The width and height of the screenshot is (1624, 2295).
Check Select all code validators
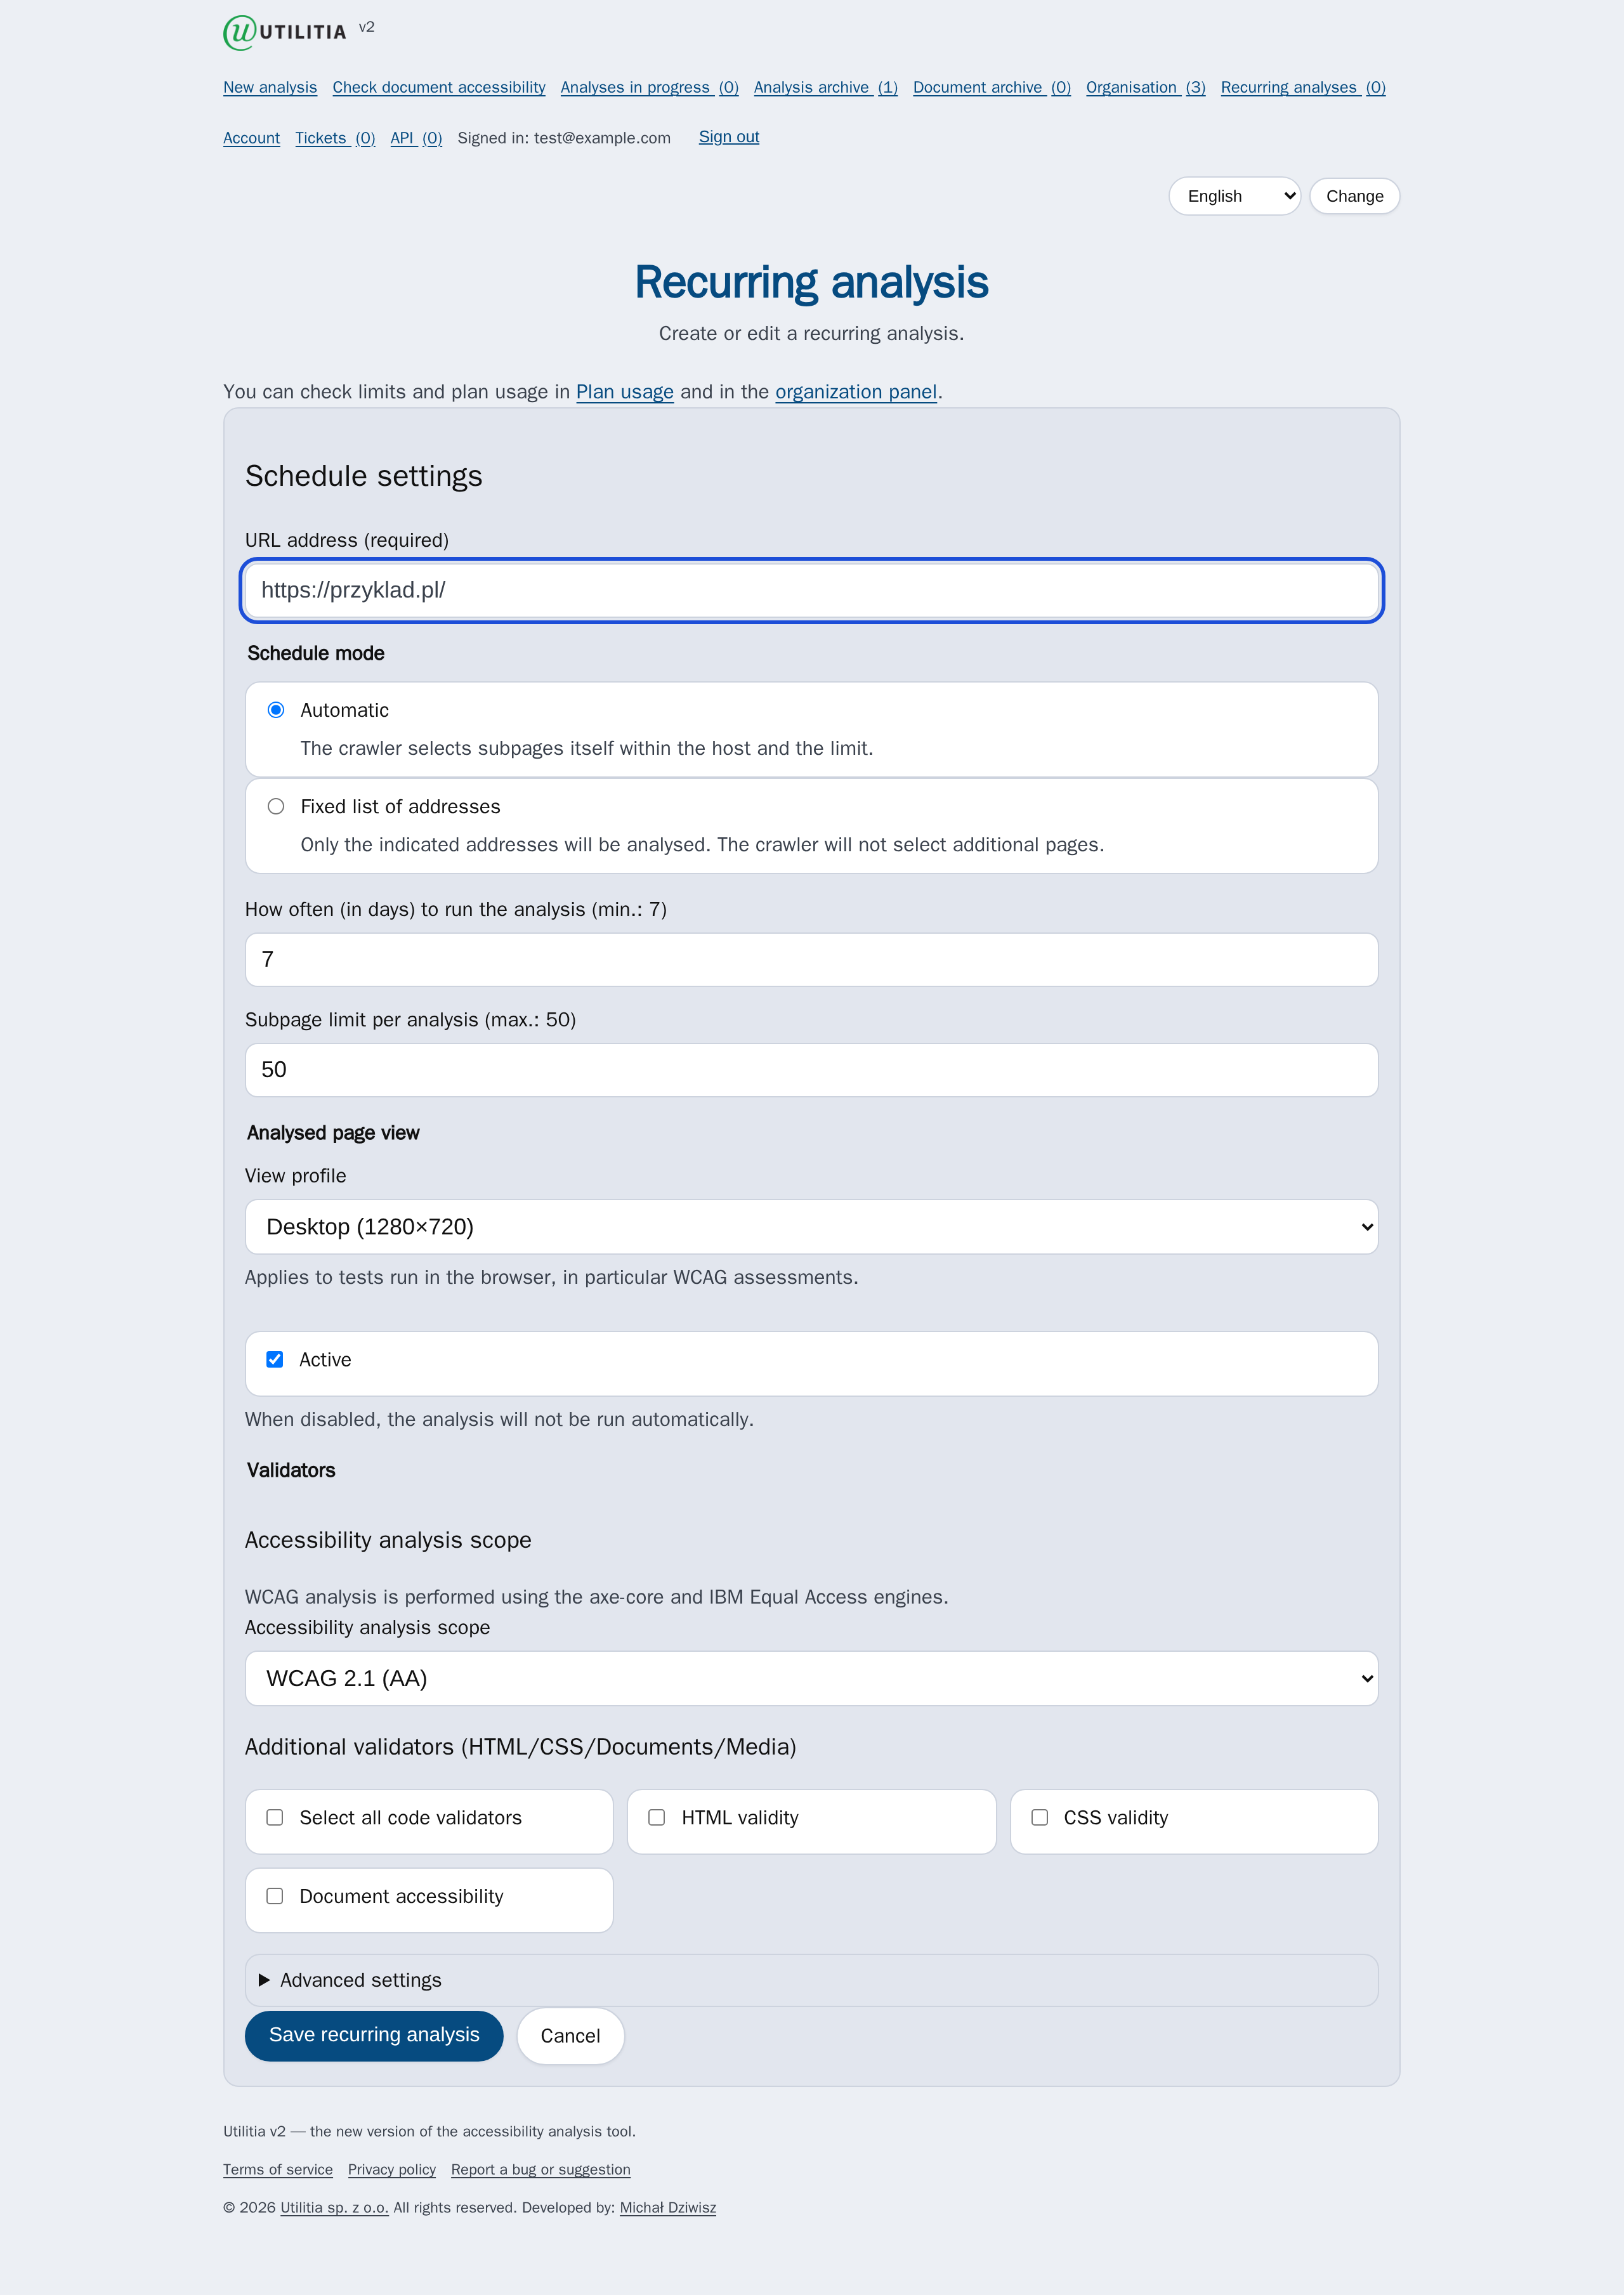coord(275,1817)
